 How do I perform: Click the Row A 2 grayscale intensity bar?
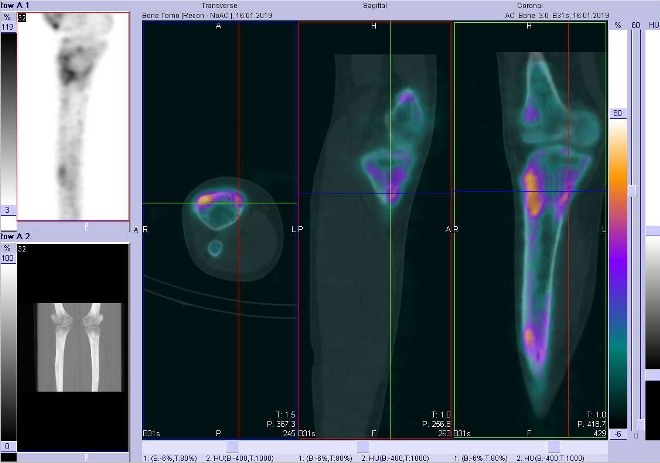(x=8, y=352)
